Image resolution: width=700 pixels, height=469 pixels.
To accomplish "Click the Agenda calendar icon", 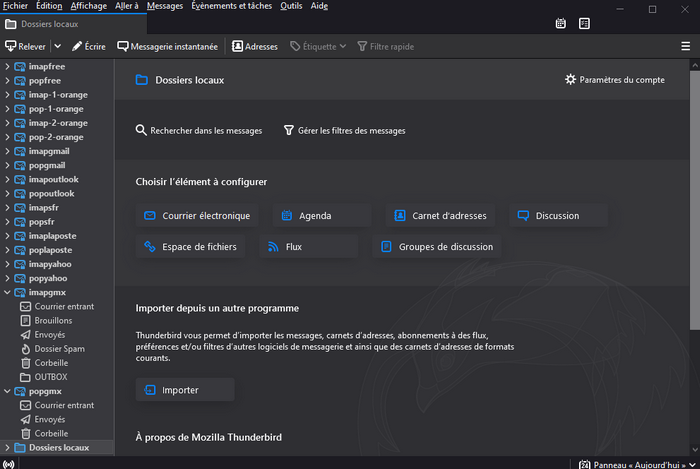I will coord(287,216).
